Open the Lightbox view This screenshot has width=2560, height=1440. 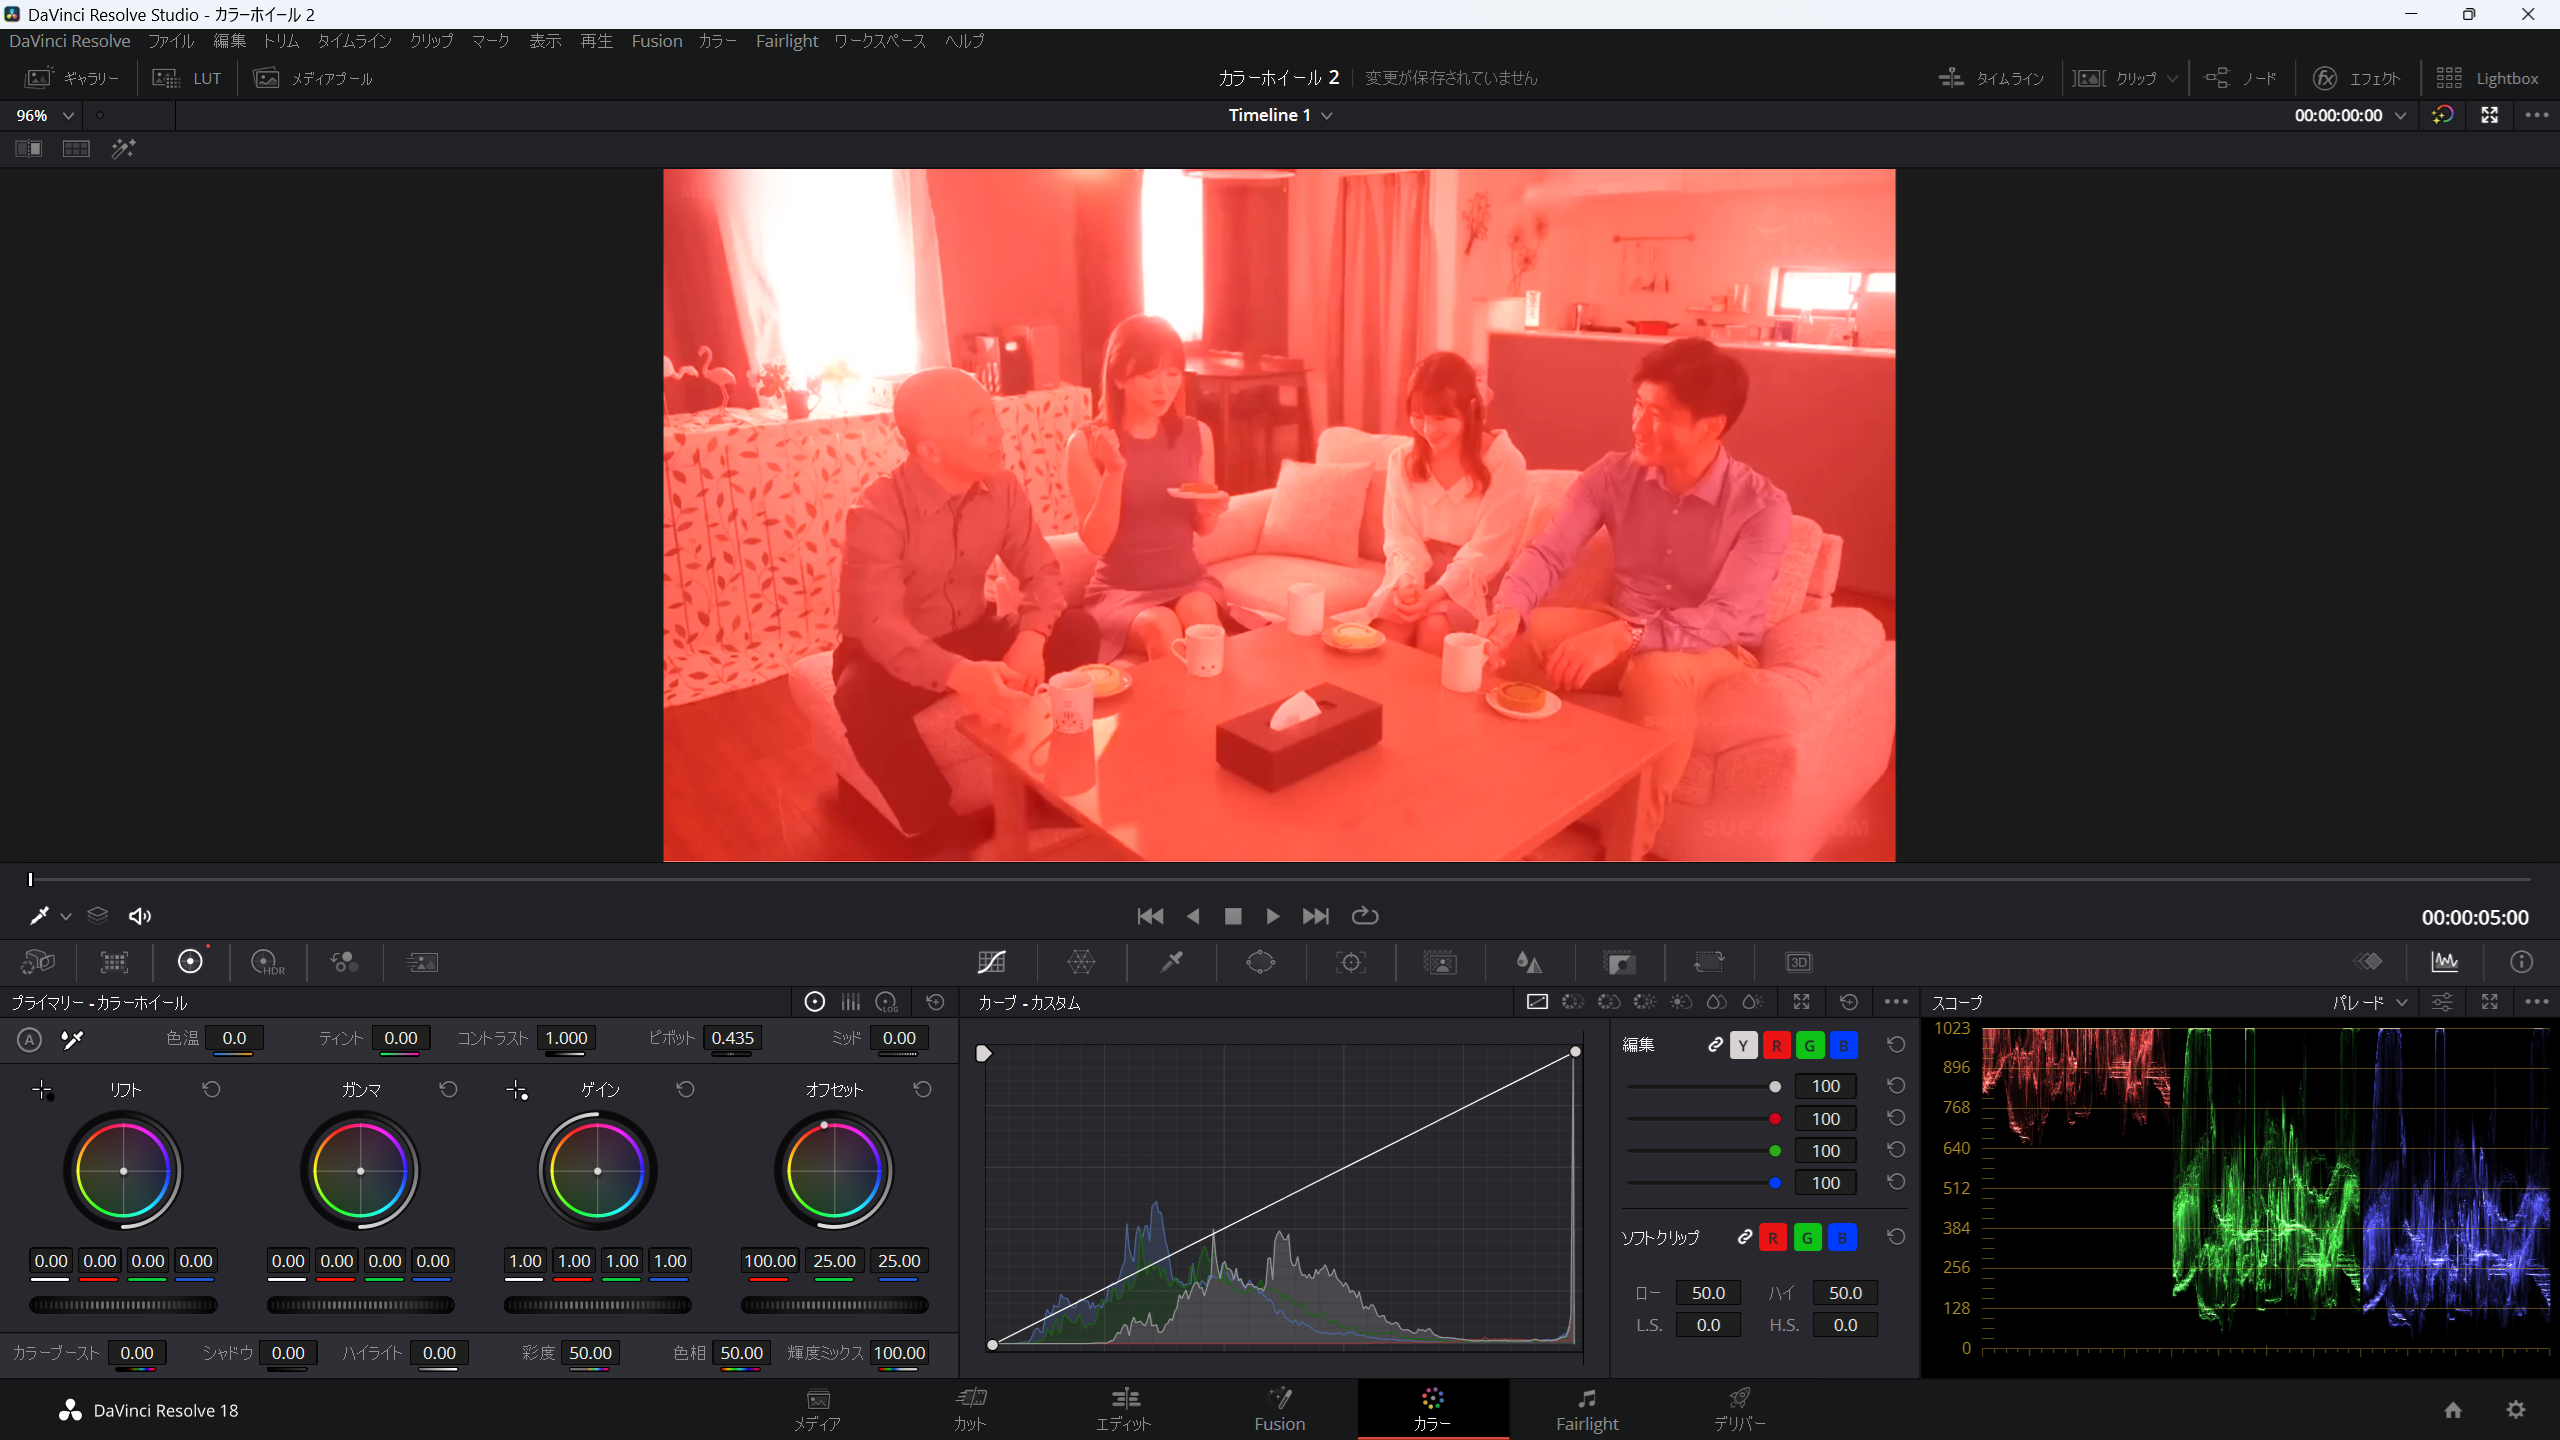pyautogui.click(x=2487, y=78)
